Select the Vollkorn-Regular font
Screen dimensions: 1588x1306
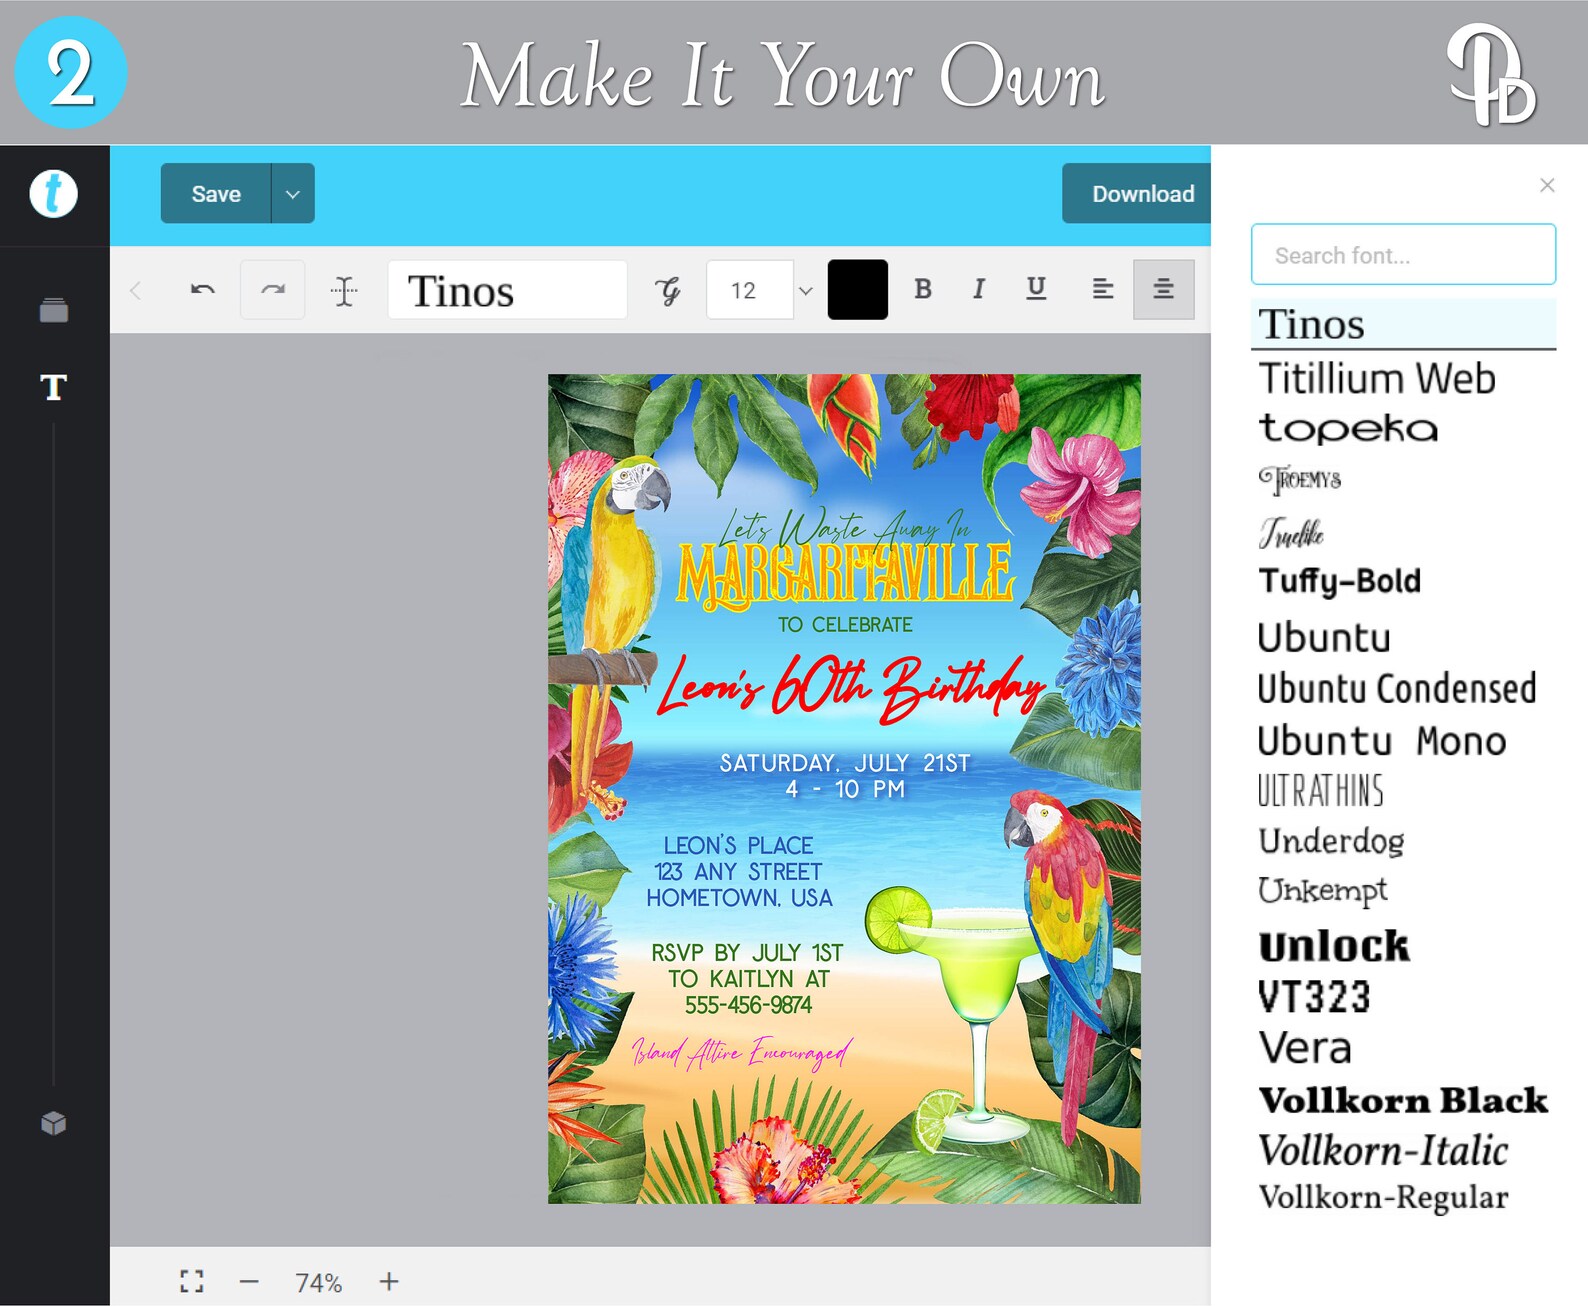pyautogui.click(x=1383, y=1198)
